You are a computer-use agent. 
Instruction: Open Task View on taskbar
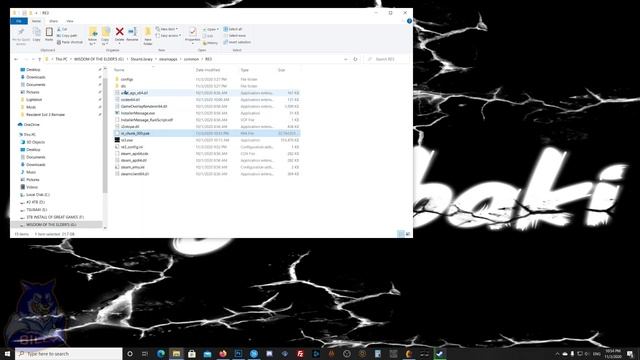145,353
